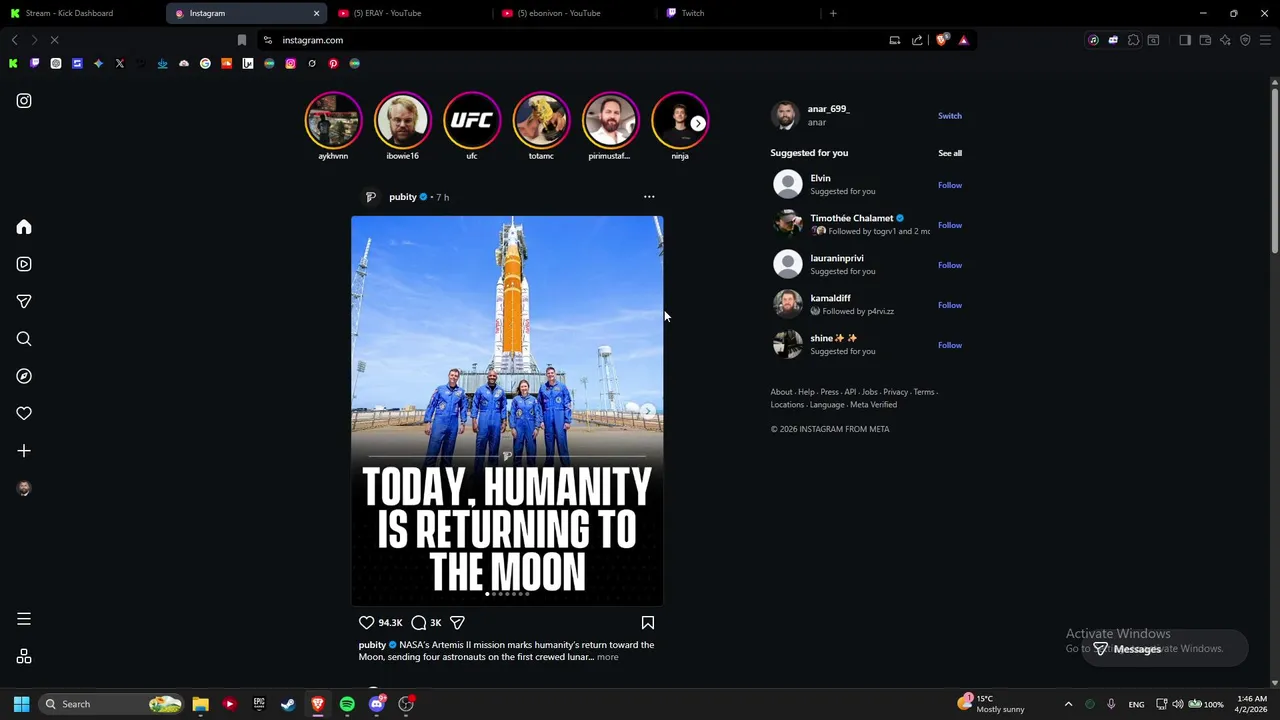Follow lauraninprivi
The width and height of the screenshot is (1280, 720).
point(950,265)
